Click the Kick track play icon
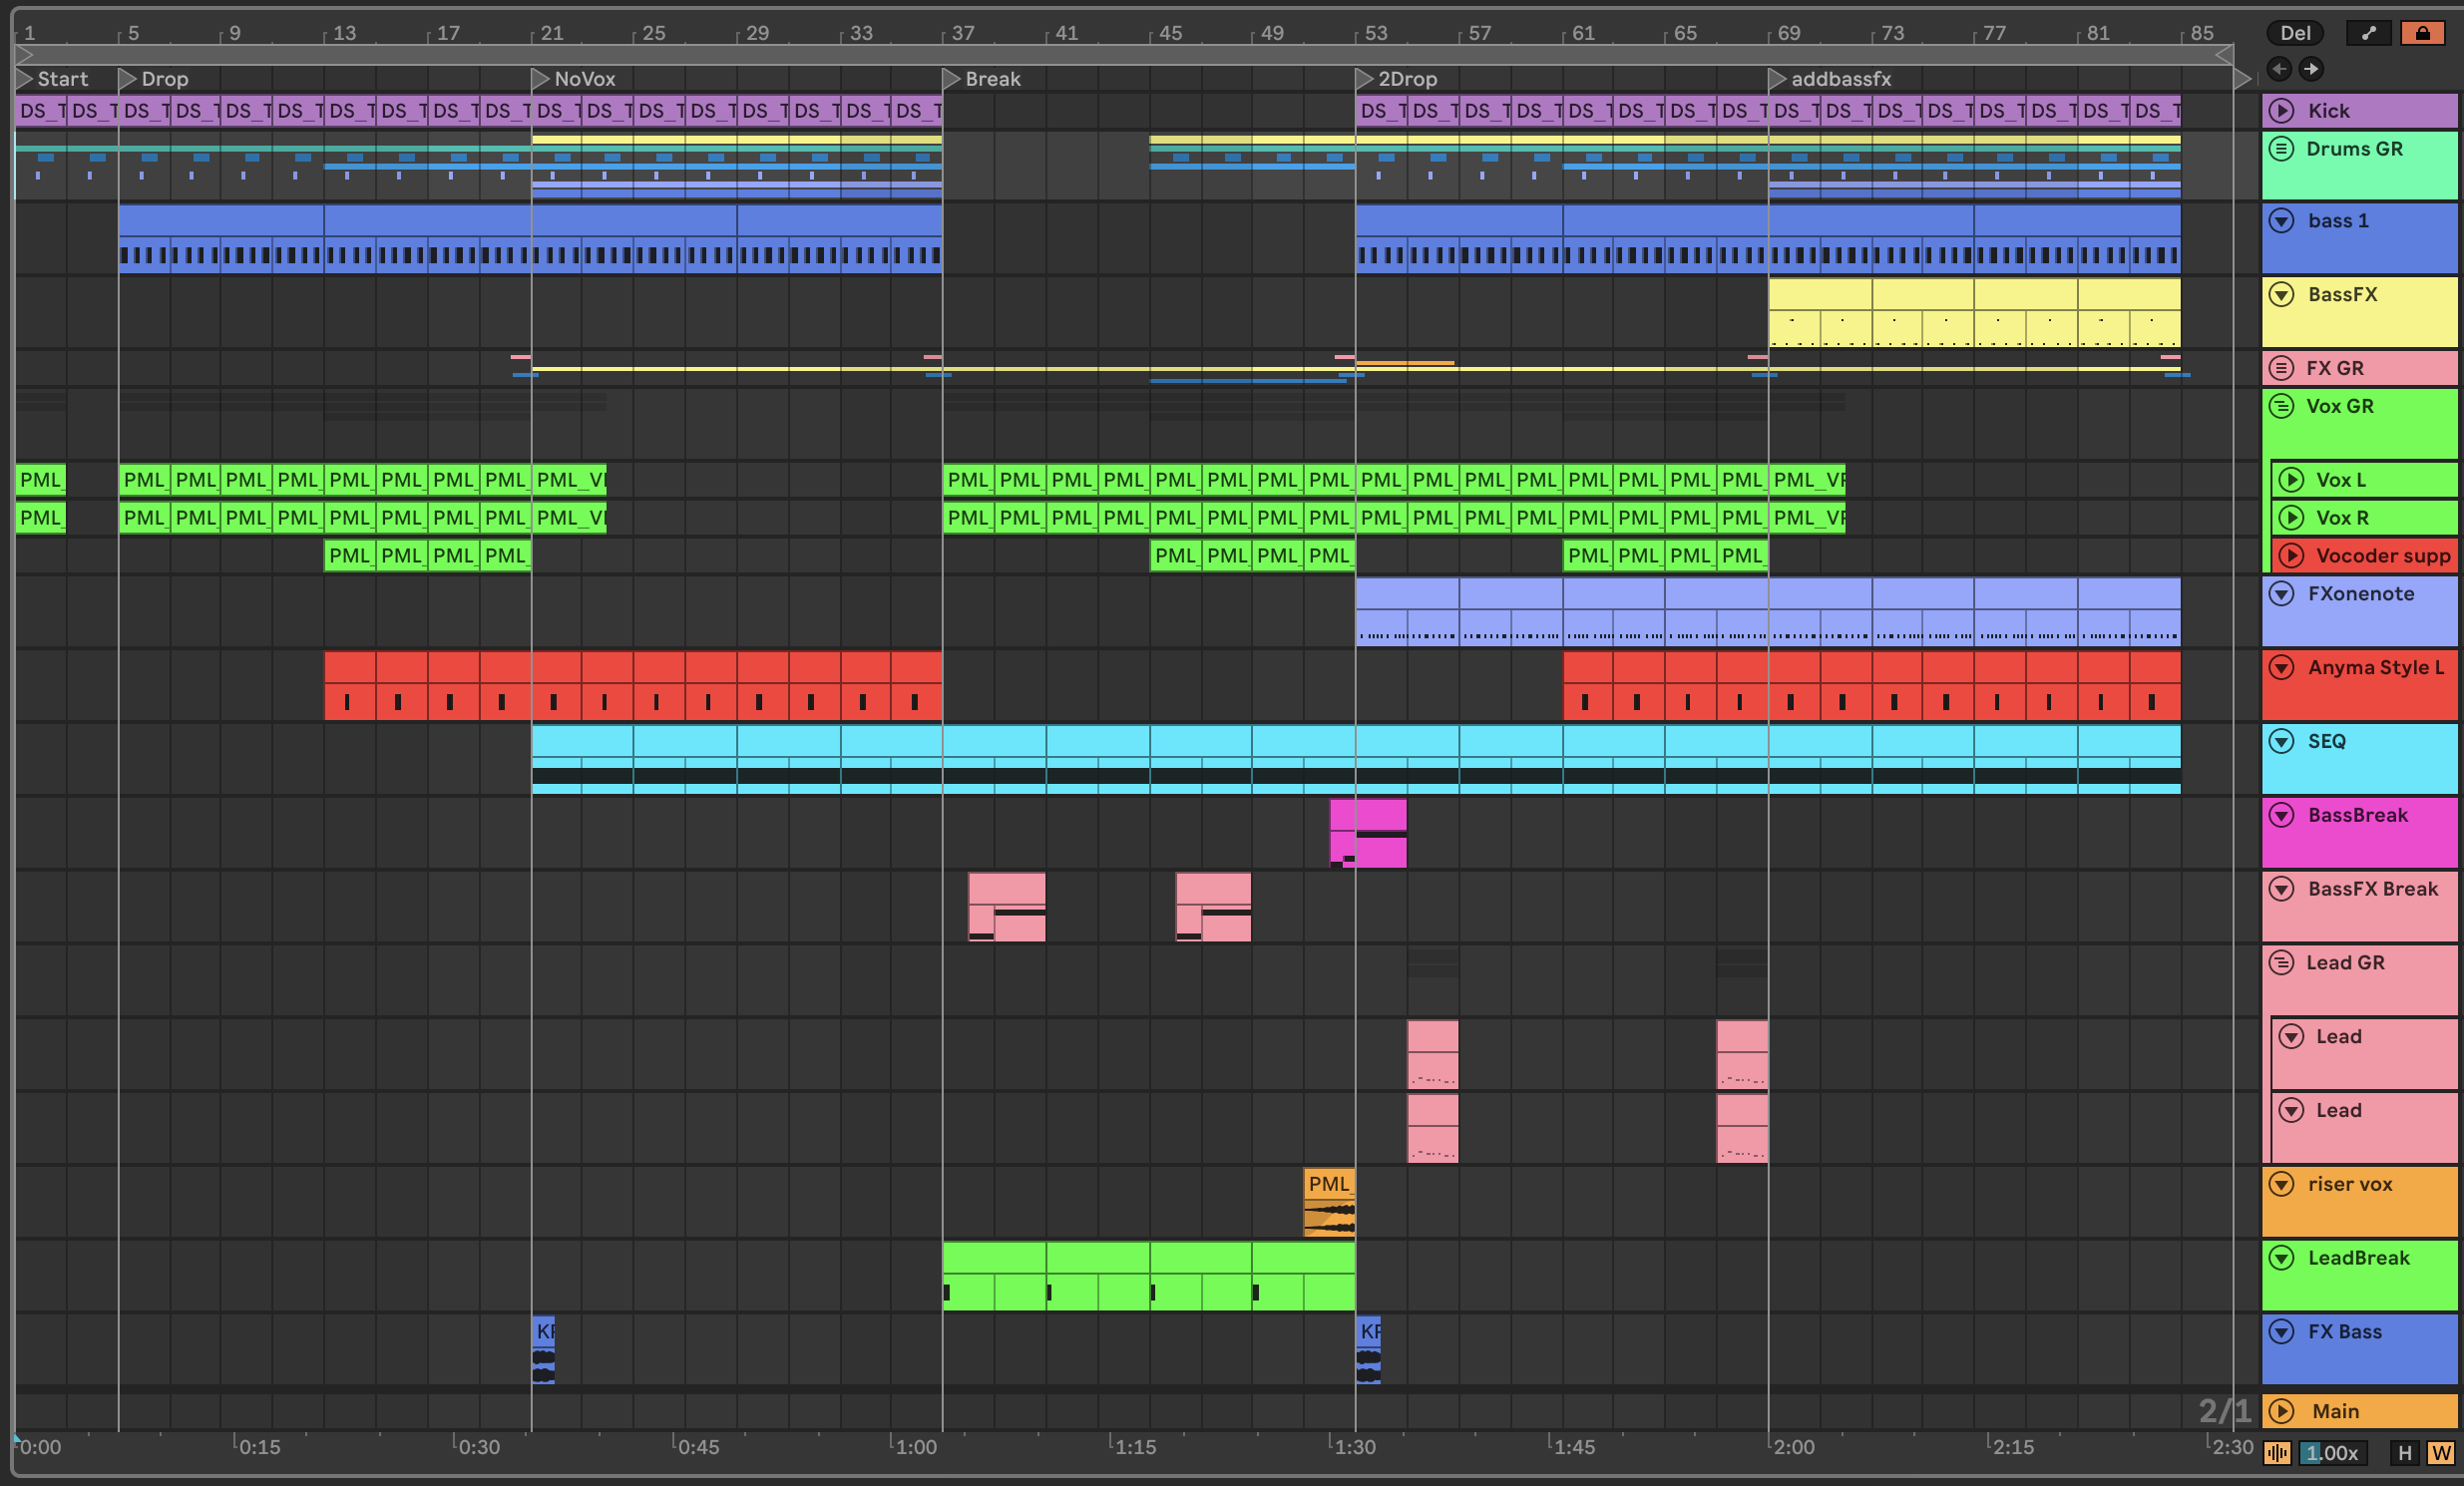Image resolution: width=2464 pixels, height=1486 pixels. click(x=2281, y=111)
